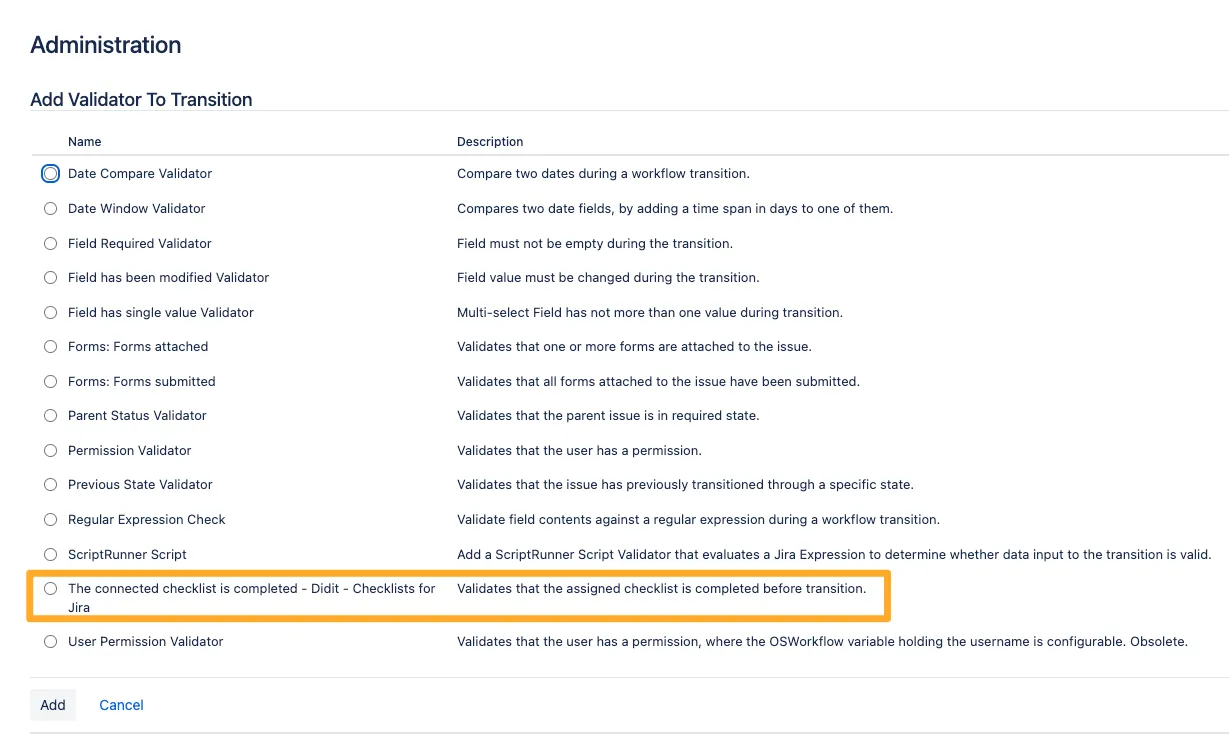Click the Date Window Validator label
The image size is (1229, 745).
137,209
